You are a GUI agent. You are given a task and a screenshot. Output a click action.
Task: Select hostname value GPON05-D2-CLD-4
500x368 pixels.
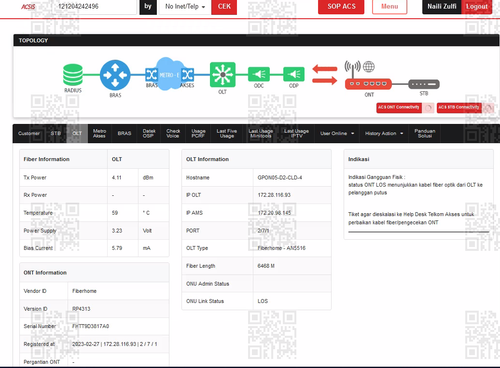(280, 178)
